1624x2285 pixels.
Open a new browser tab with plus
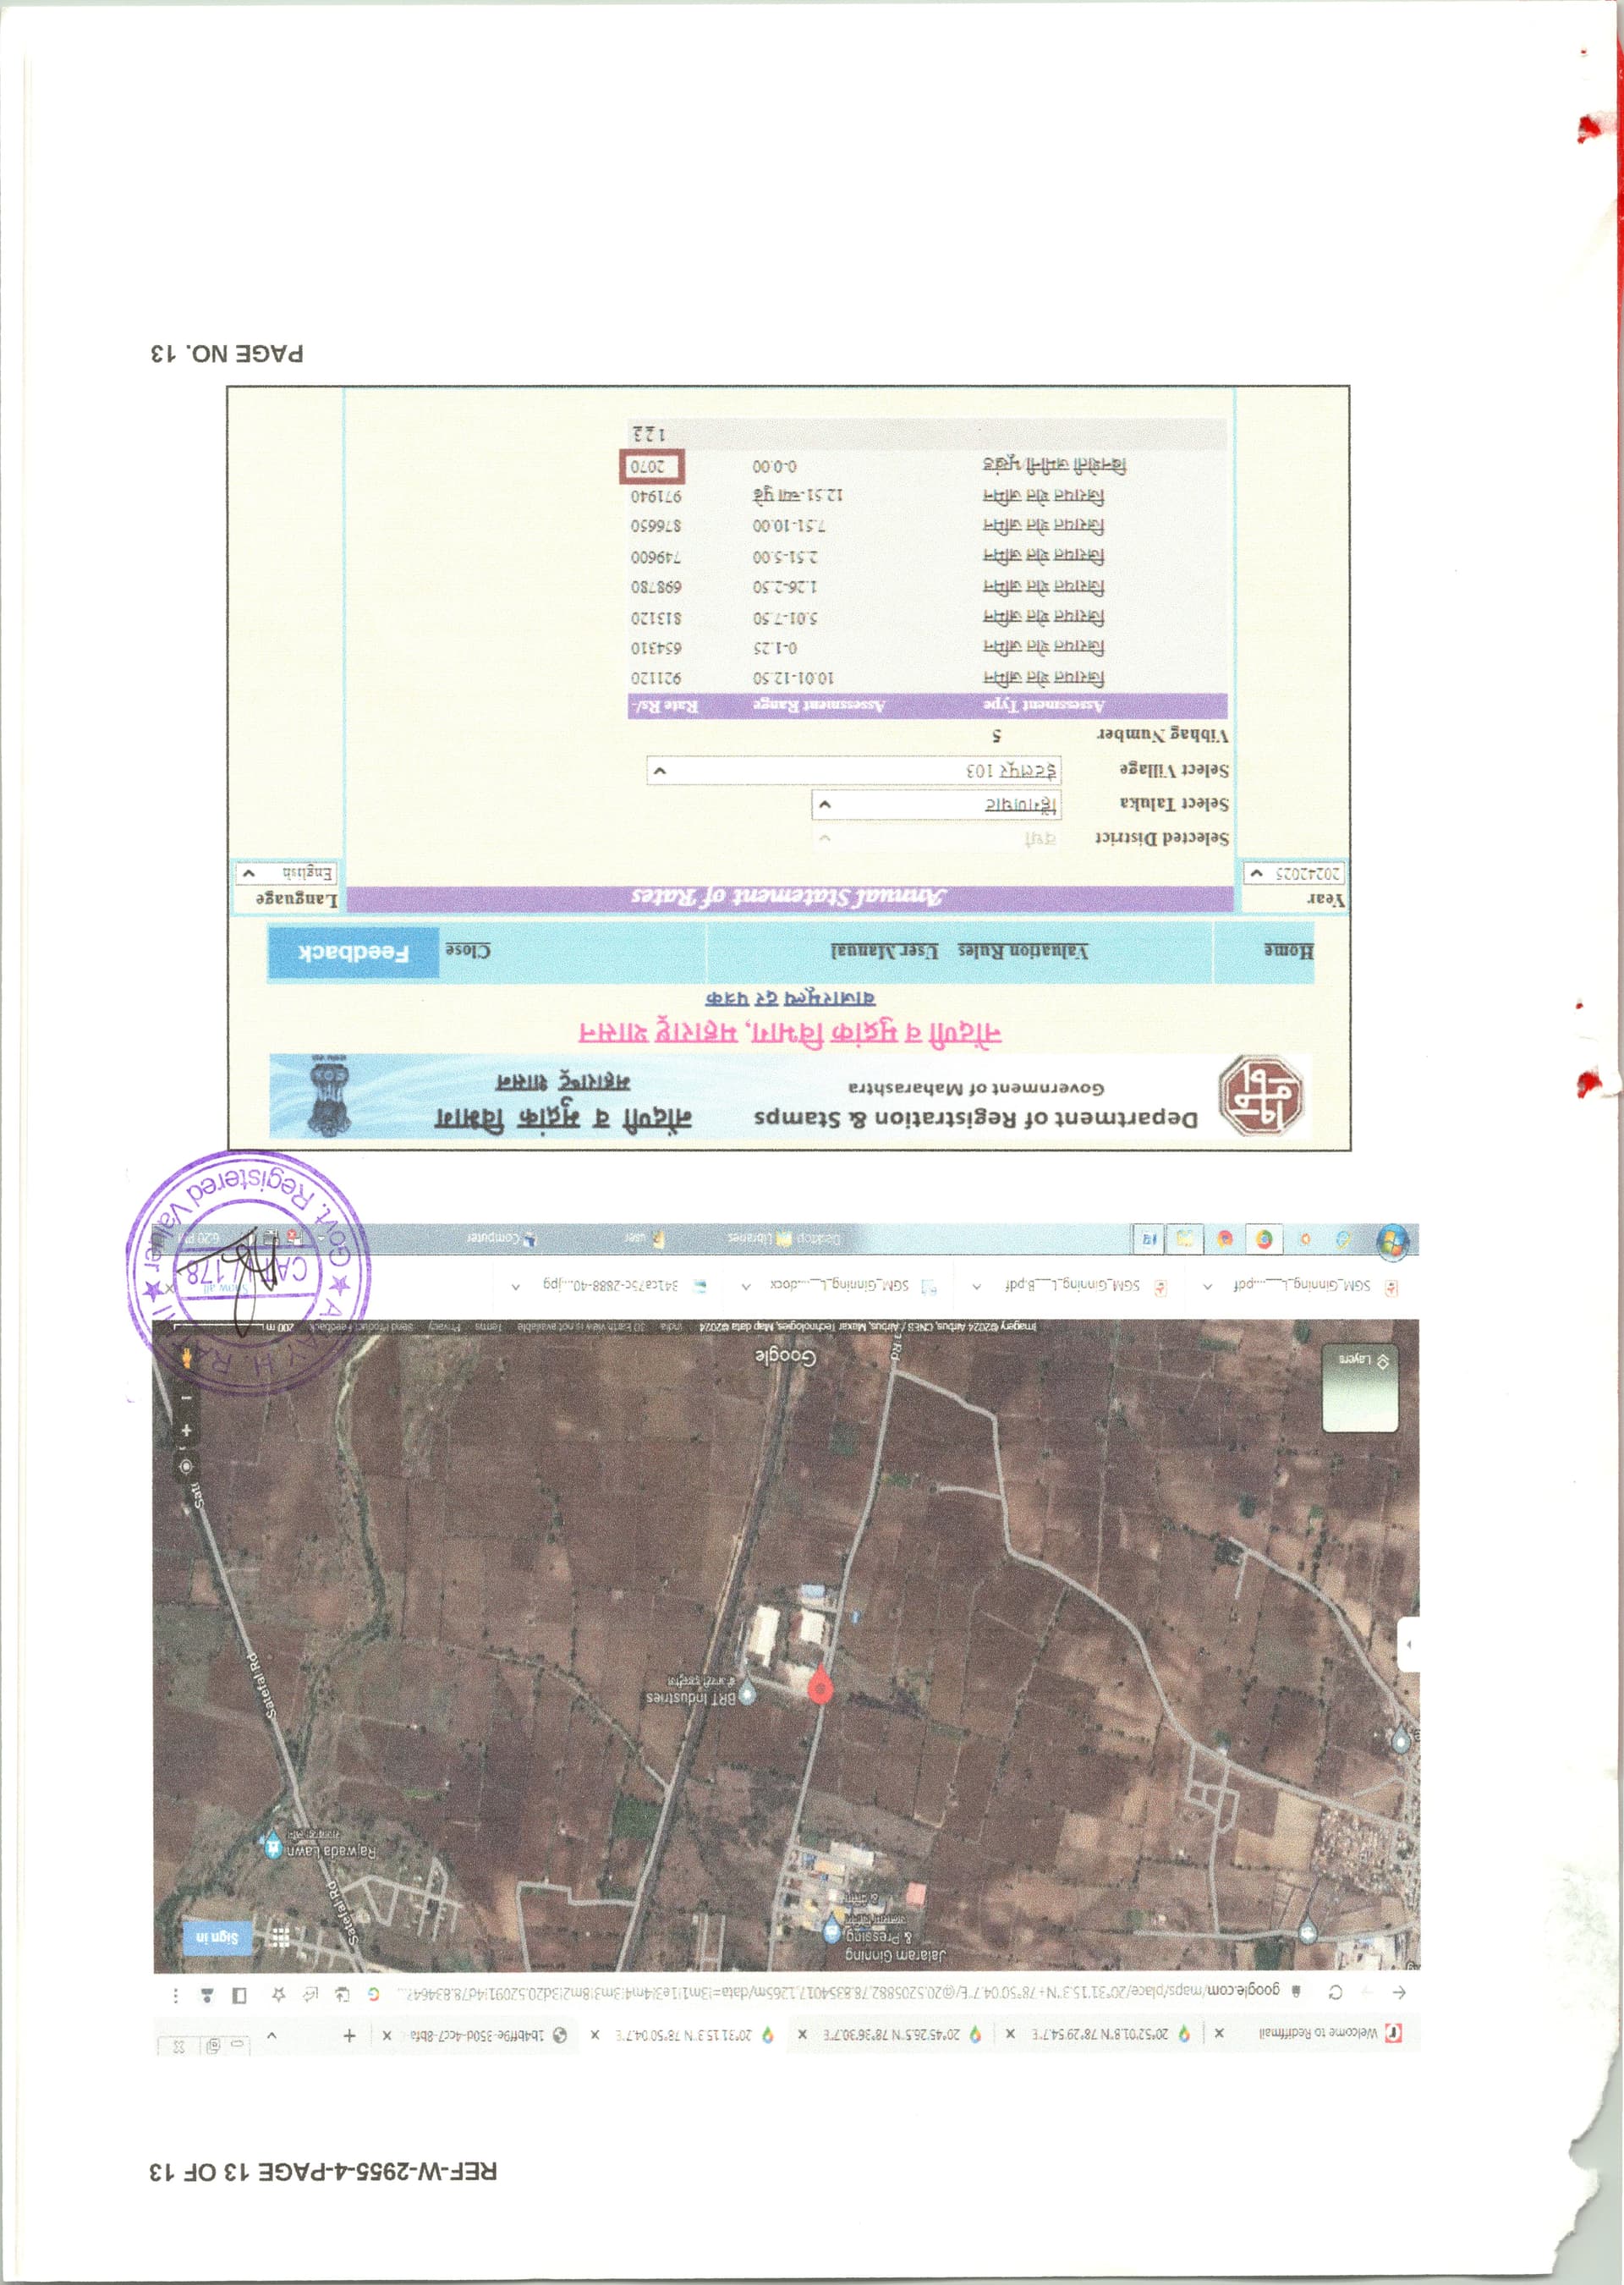tap(349, 2035)
